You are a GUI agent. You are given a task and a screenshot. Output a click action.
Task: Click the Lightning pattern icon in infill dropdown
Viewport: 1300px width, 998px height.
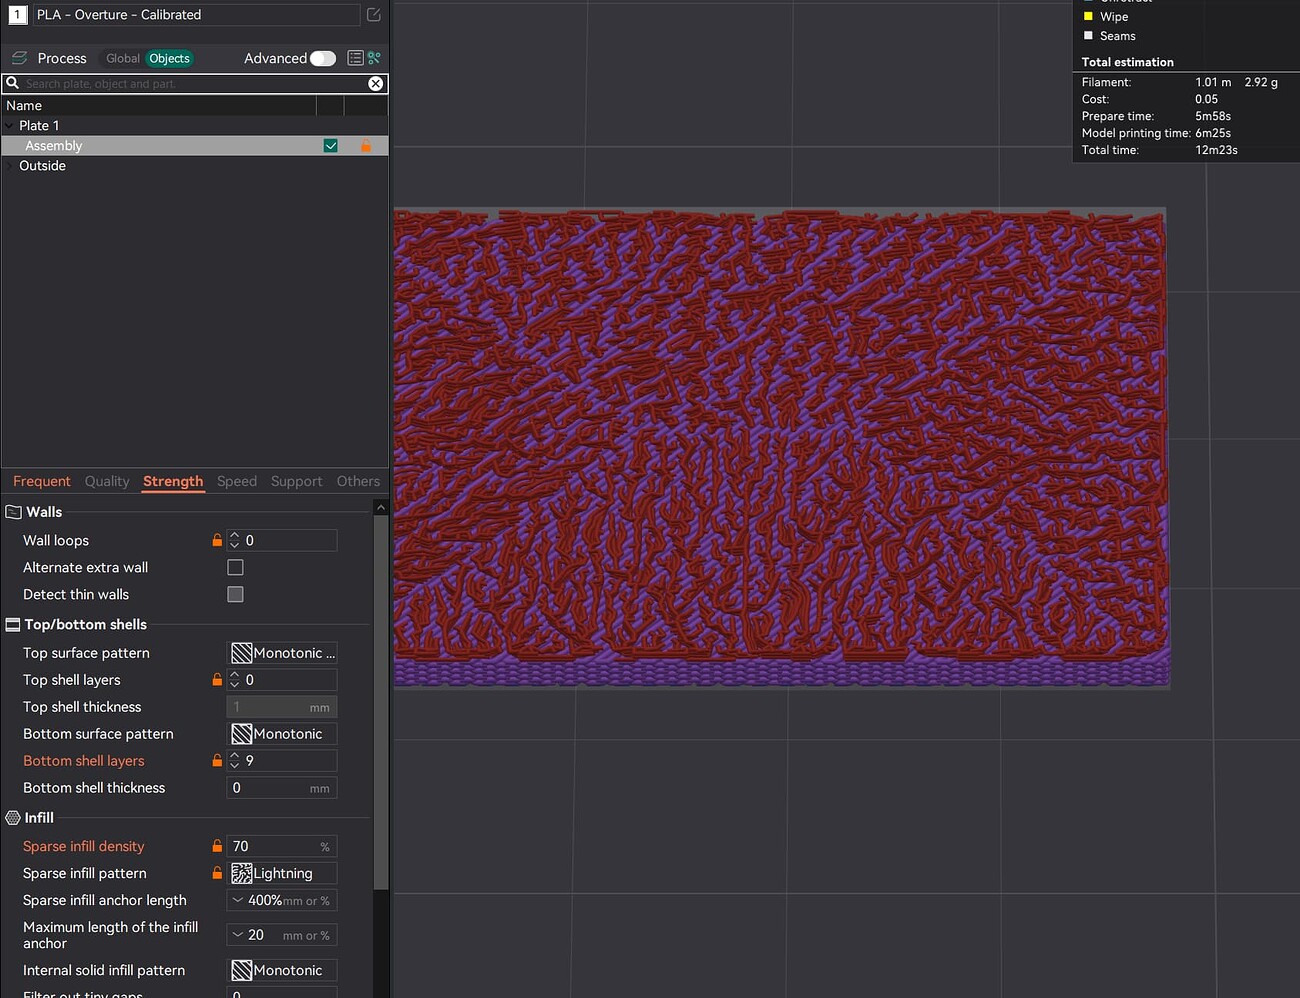[241, 873]
